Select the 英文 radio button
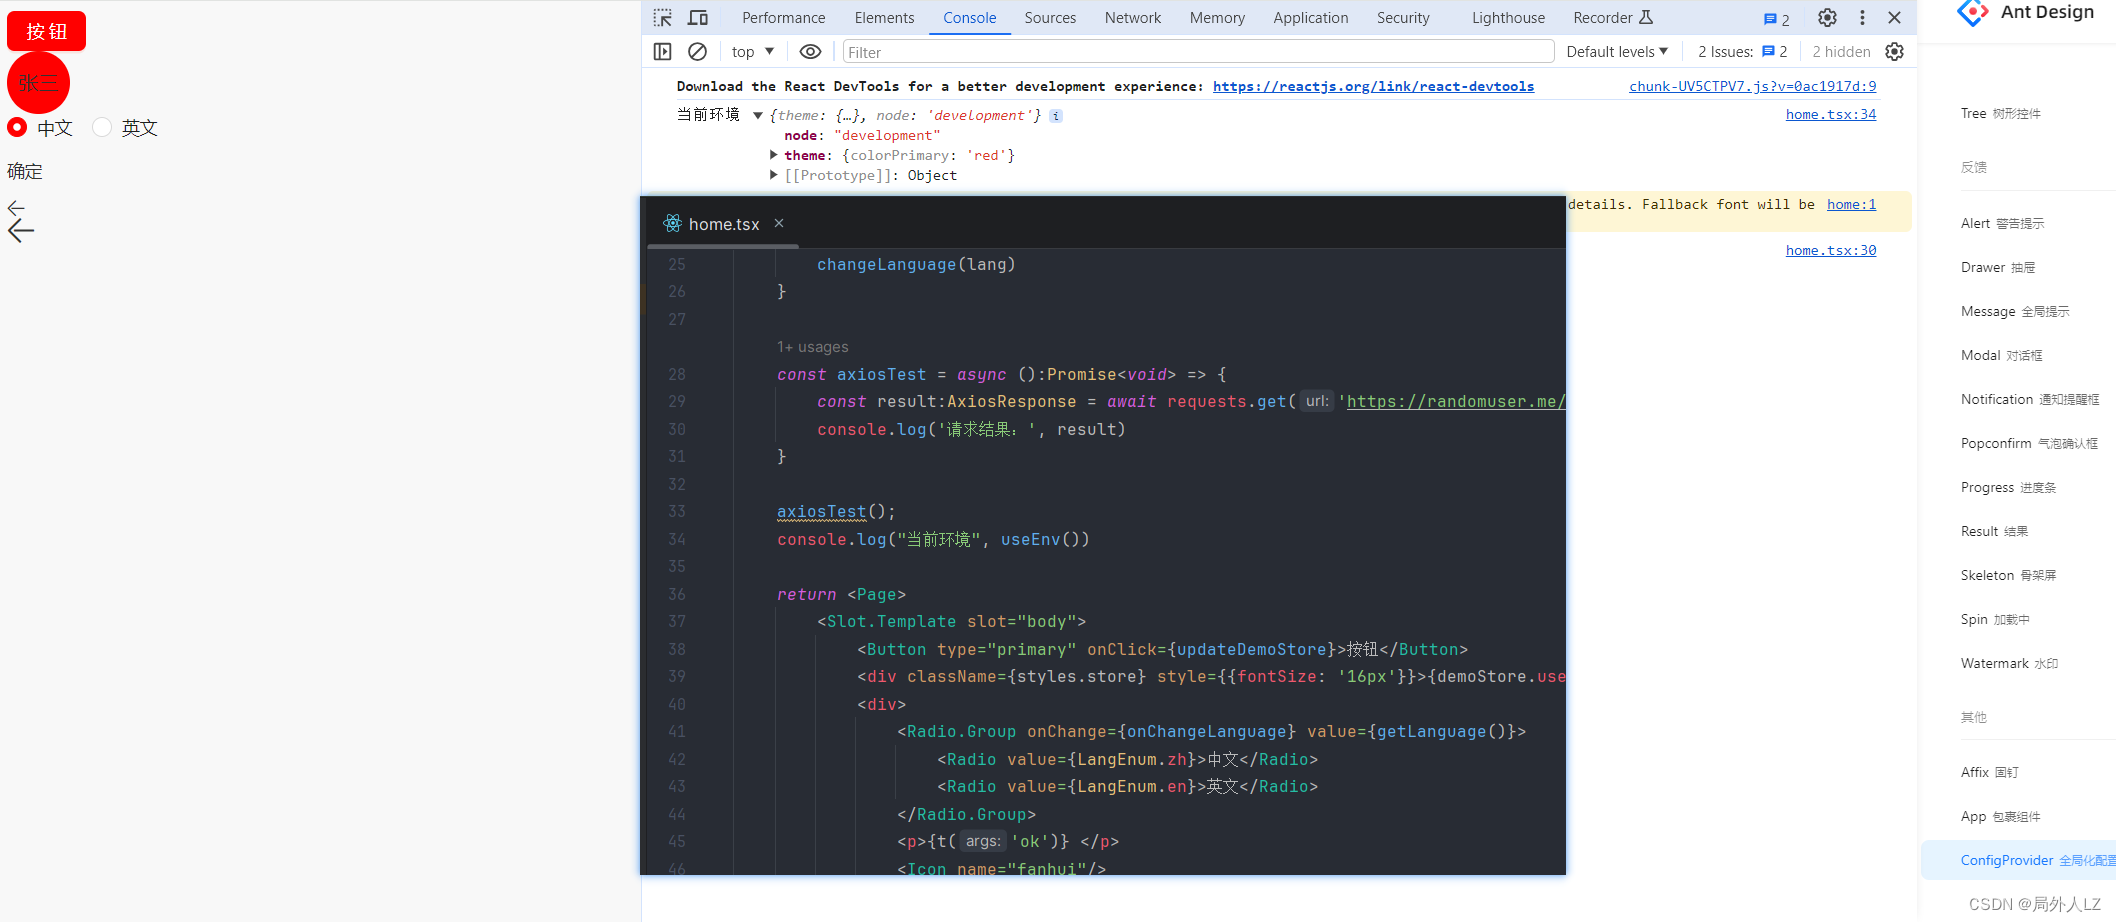Screen dimensions: 2116x922 coord(102,127)
